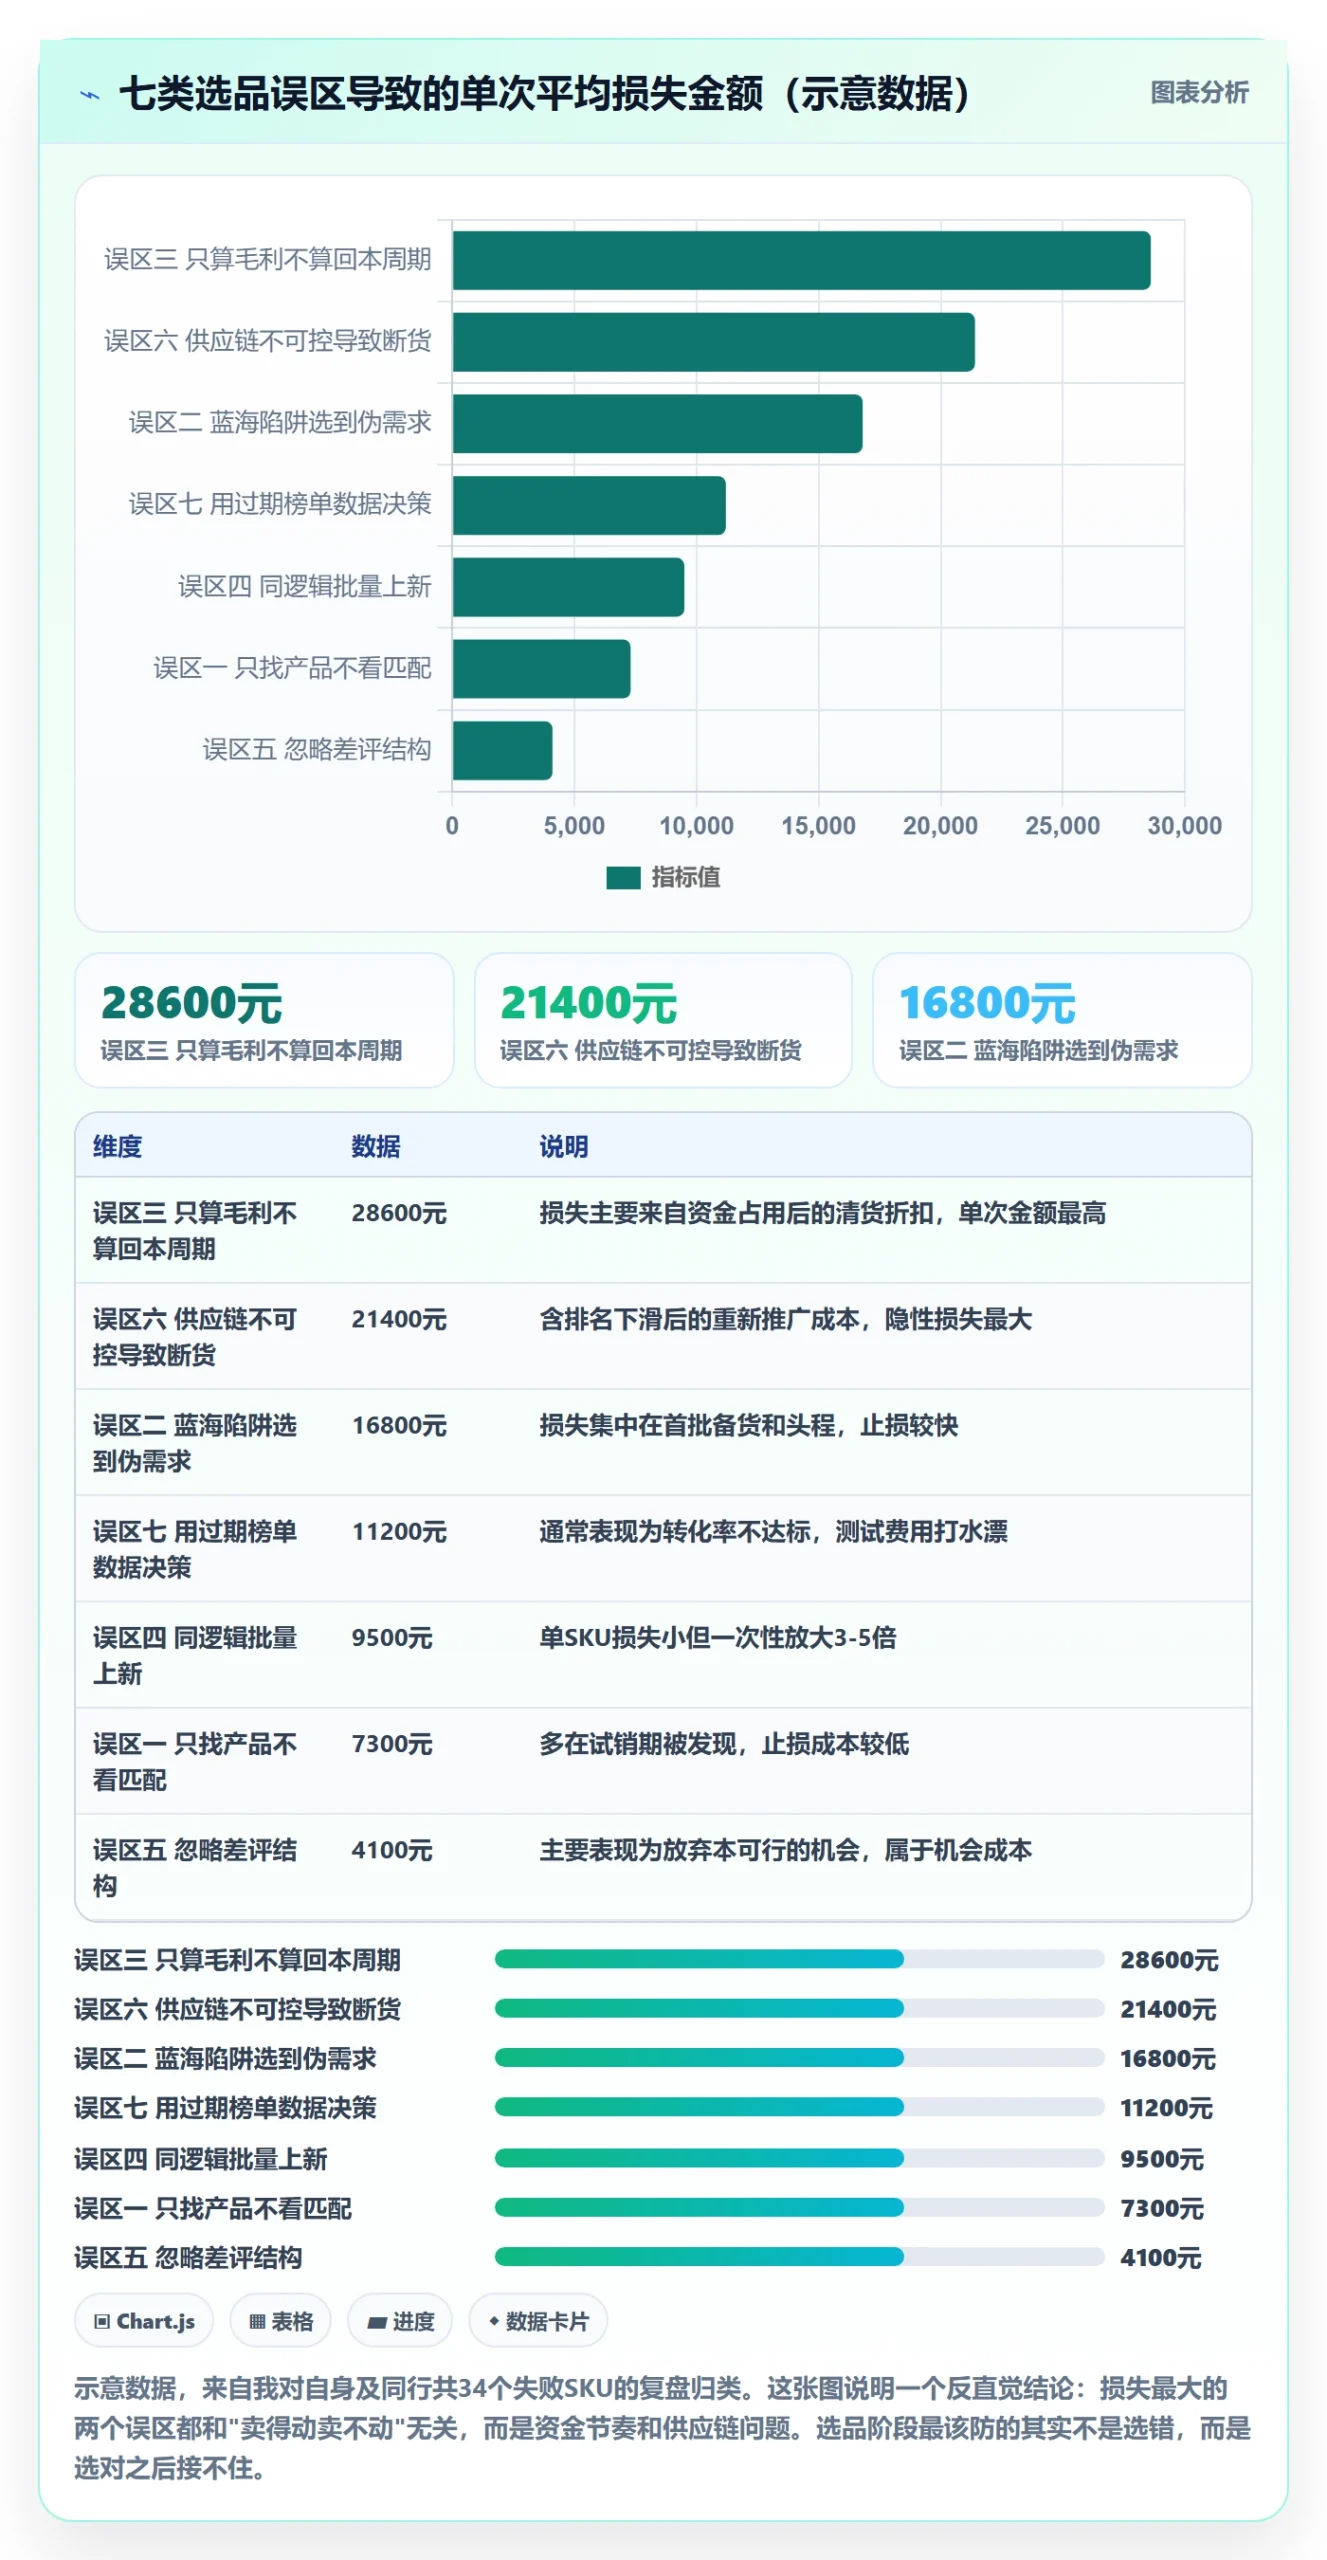Select the chart bar for 误区一 只找产品不看匹配
The height and width of the screenshot is (2560, 1327).
click(541, 669)
